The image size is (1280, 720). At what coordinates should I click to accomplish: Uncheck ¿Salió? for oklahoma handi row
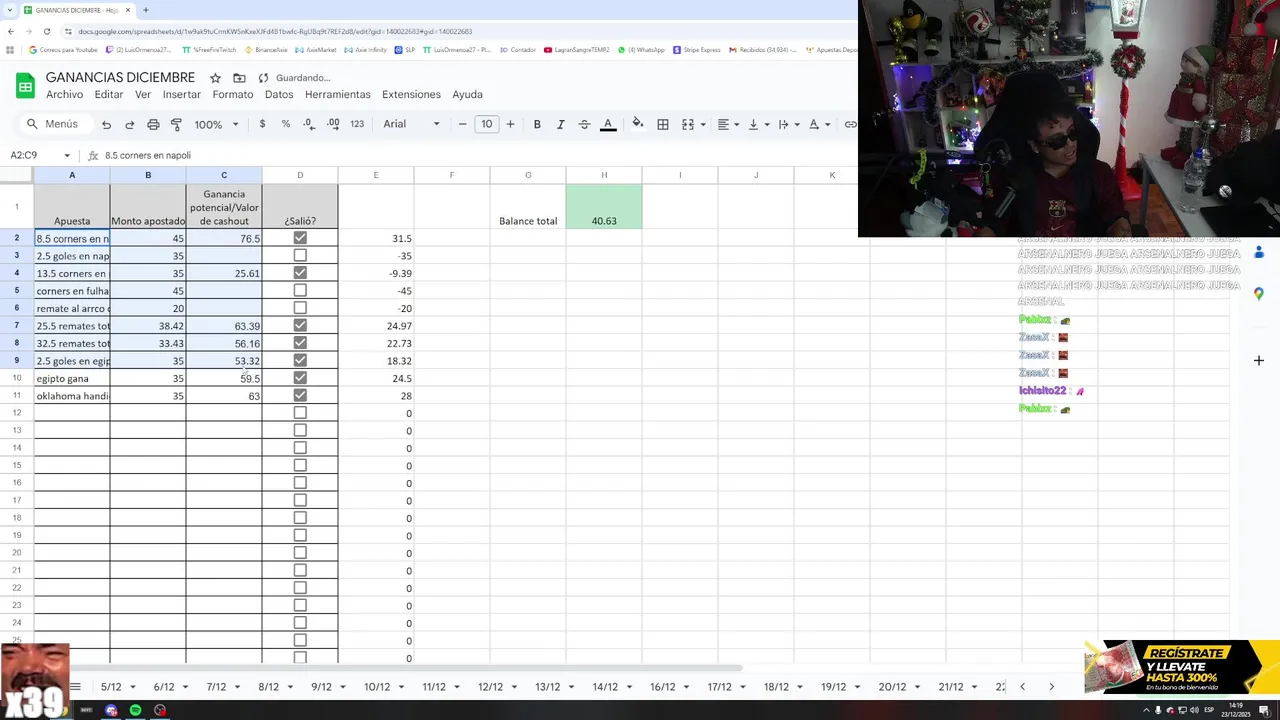point(300,396)
